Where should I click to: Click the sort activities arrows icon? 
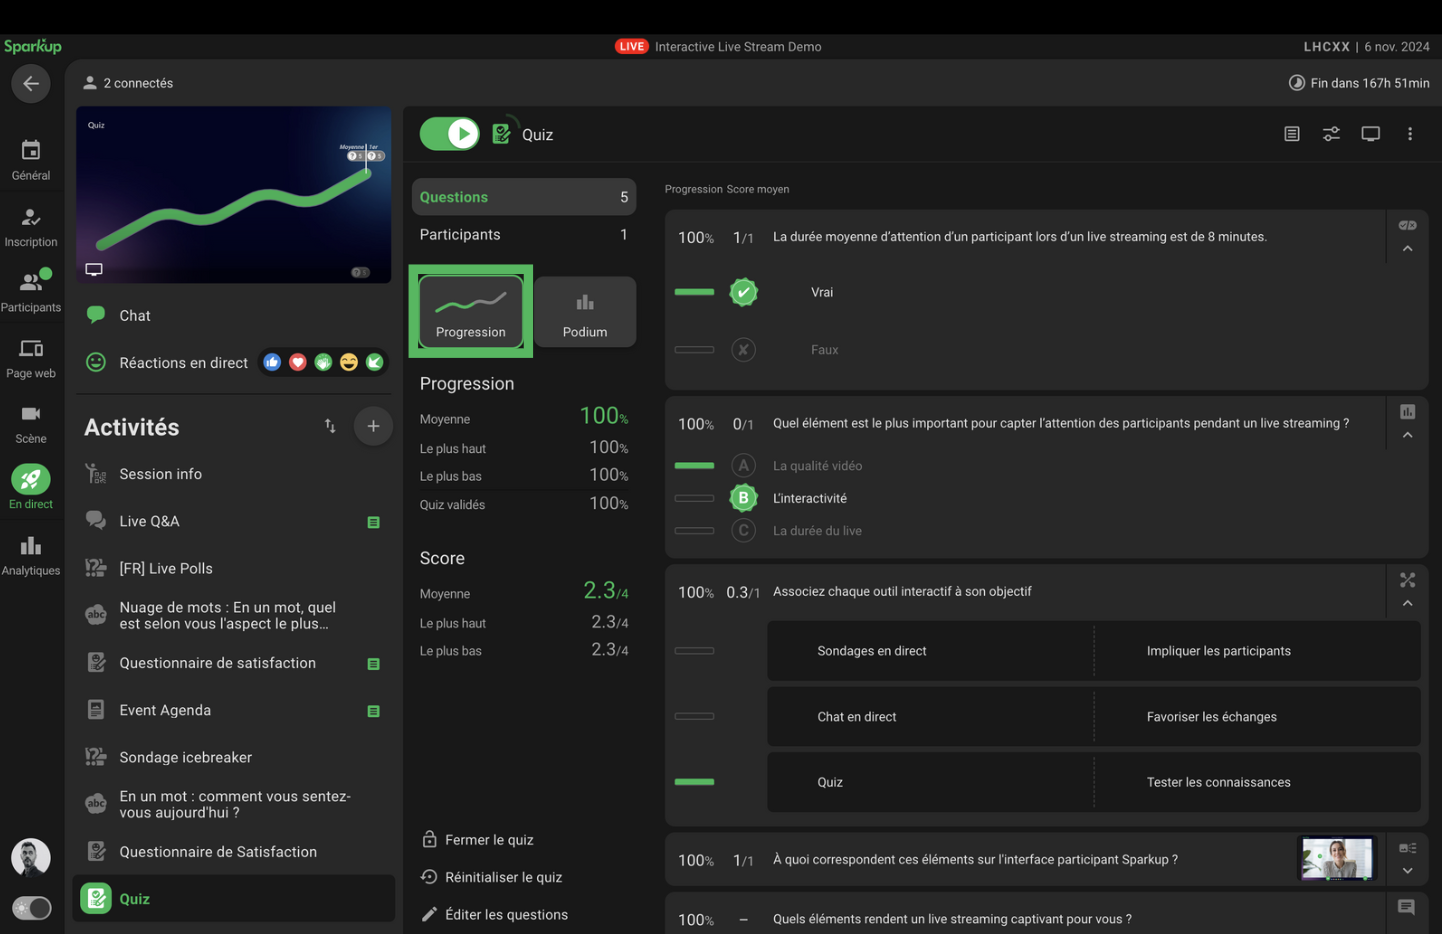click(330, 426)
